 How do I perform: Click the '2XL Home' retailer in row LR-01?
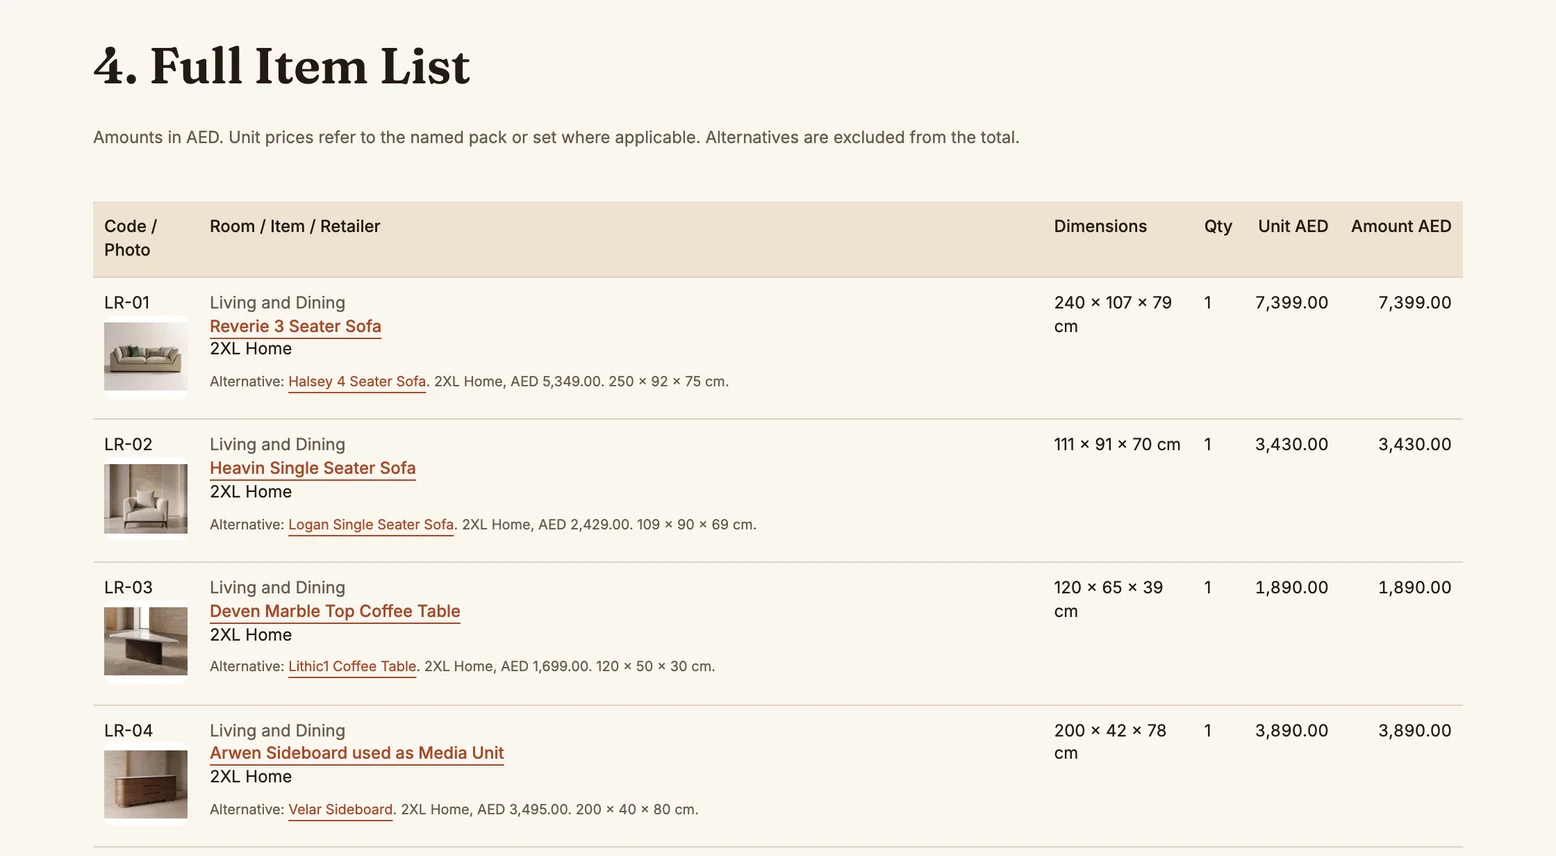[251, 349]
